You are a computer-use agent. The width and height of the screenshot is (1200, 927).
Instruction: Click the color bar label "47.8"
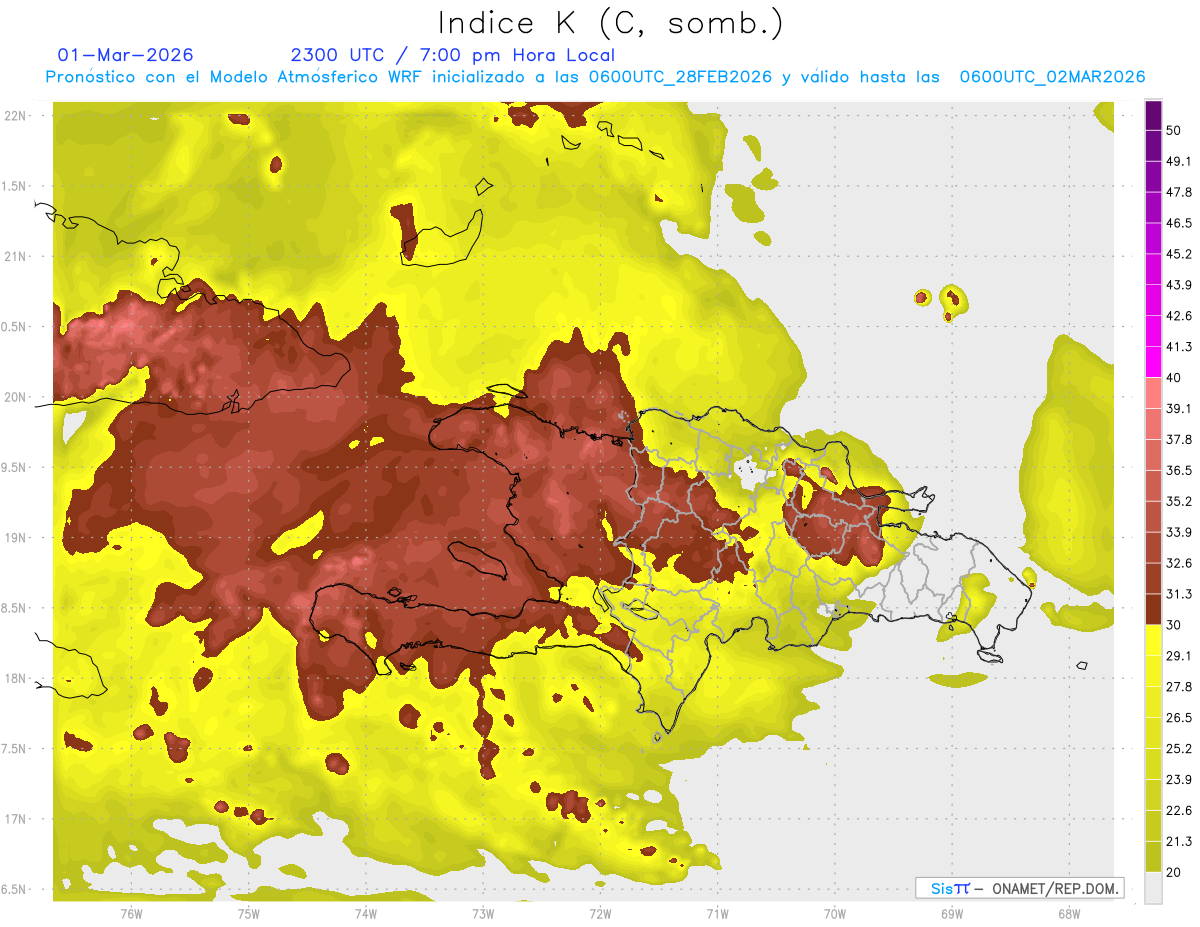1179,192
